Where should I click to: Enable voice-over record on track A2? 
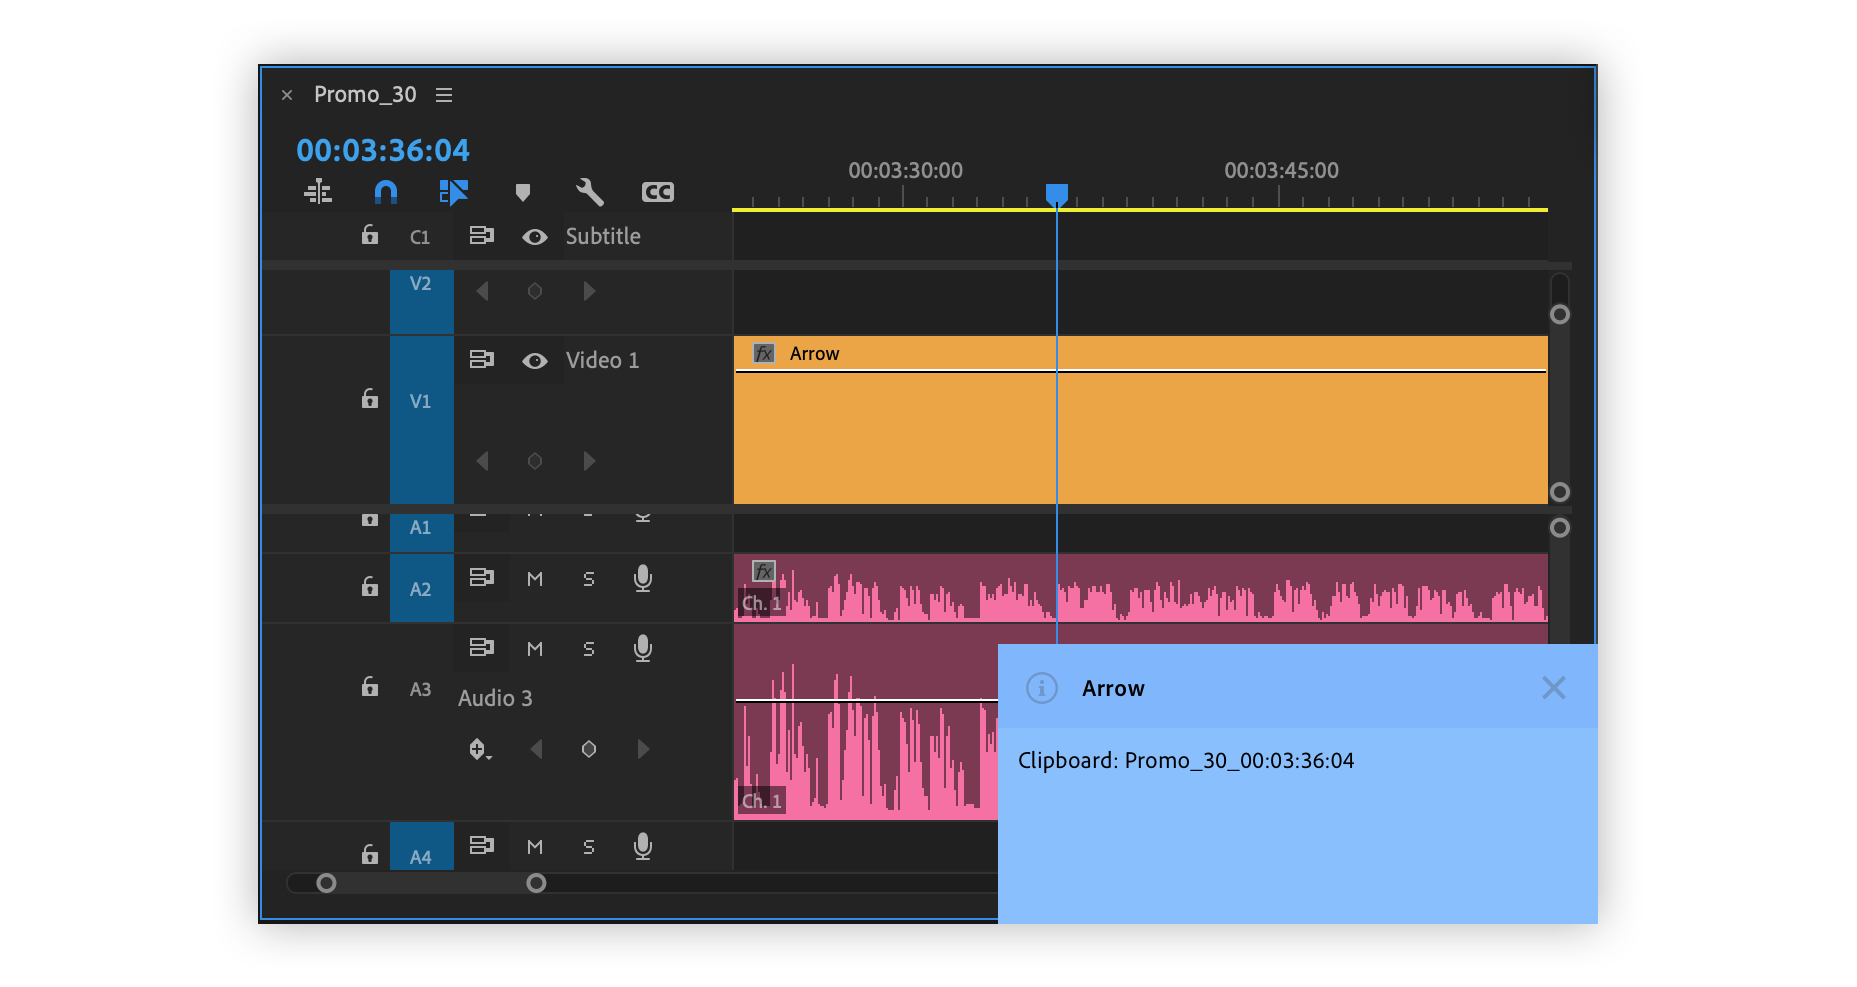pos(642,579)
